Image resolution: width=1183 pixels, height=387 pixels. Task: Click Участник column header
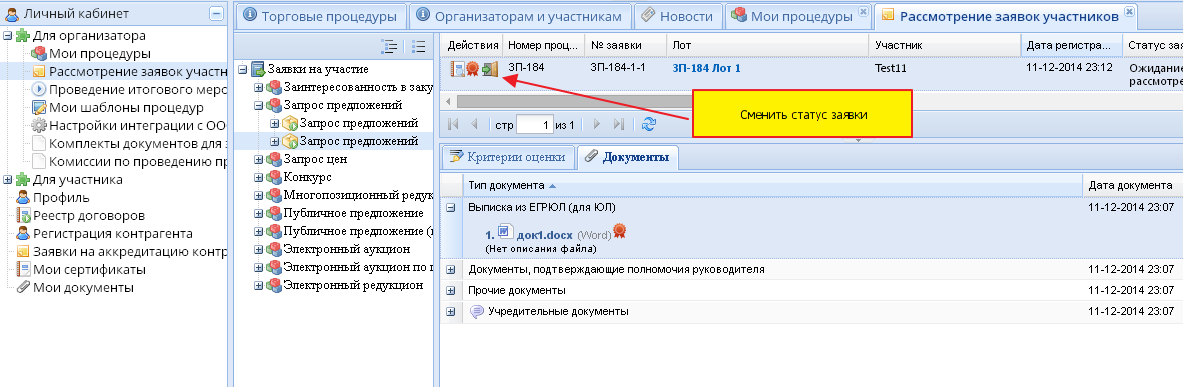coord(945,45)
